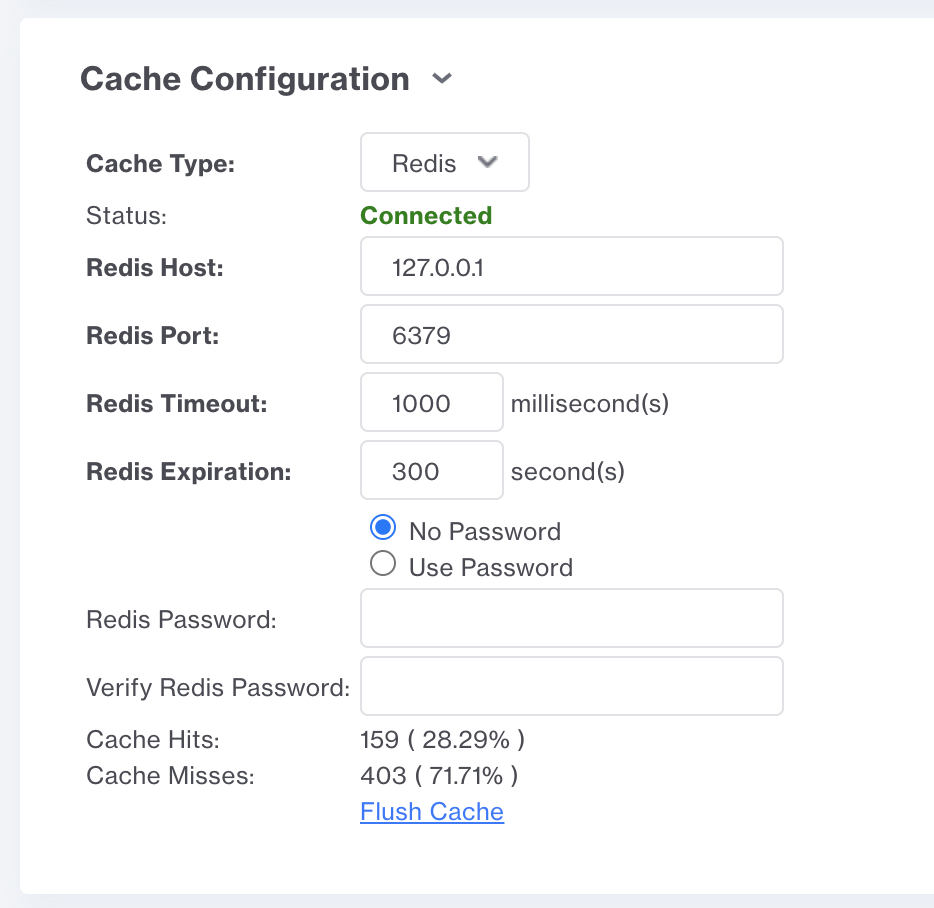Viewport: 934px width, 908px height.
Task: Collapse the Cache Configuration section chevron
Action: click(x=441, y=78)
